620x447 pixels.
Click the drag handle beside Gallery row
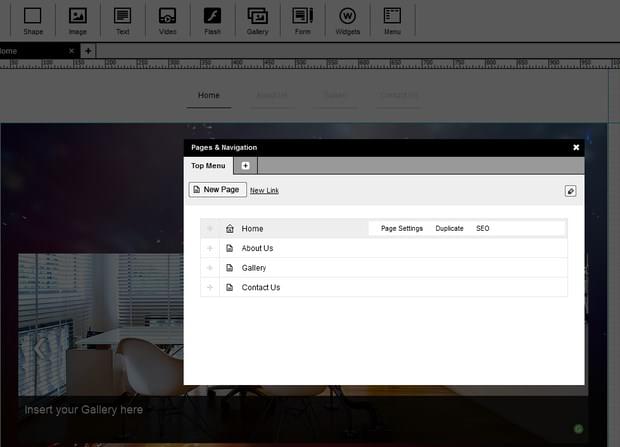210,268
